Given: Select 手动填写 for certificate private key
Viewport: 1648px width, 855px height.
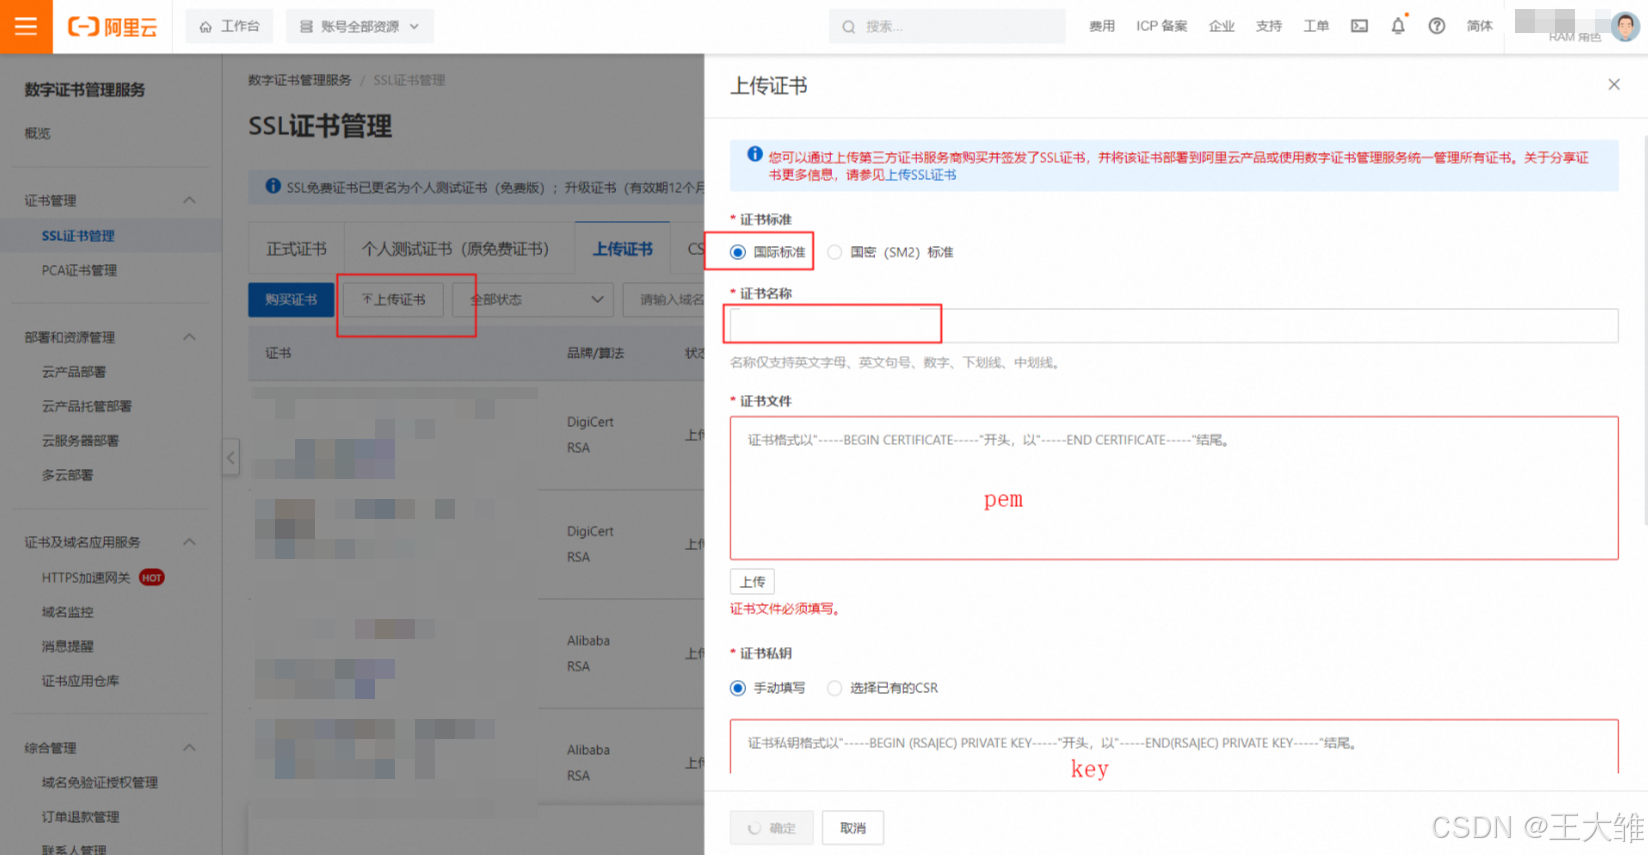Looking at the screenshot, I should [737, 688].
